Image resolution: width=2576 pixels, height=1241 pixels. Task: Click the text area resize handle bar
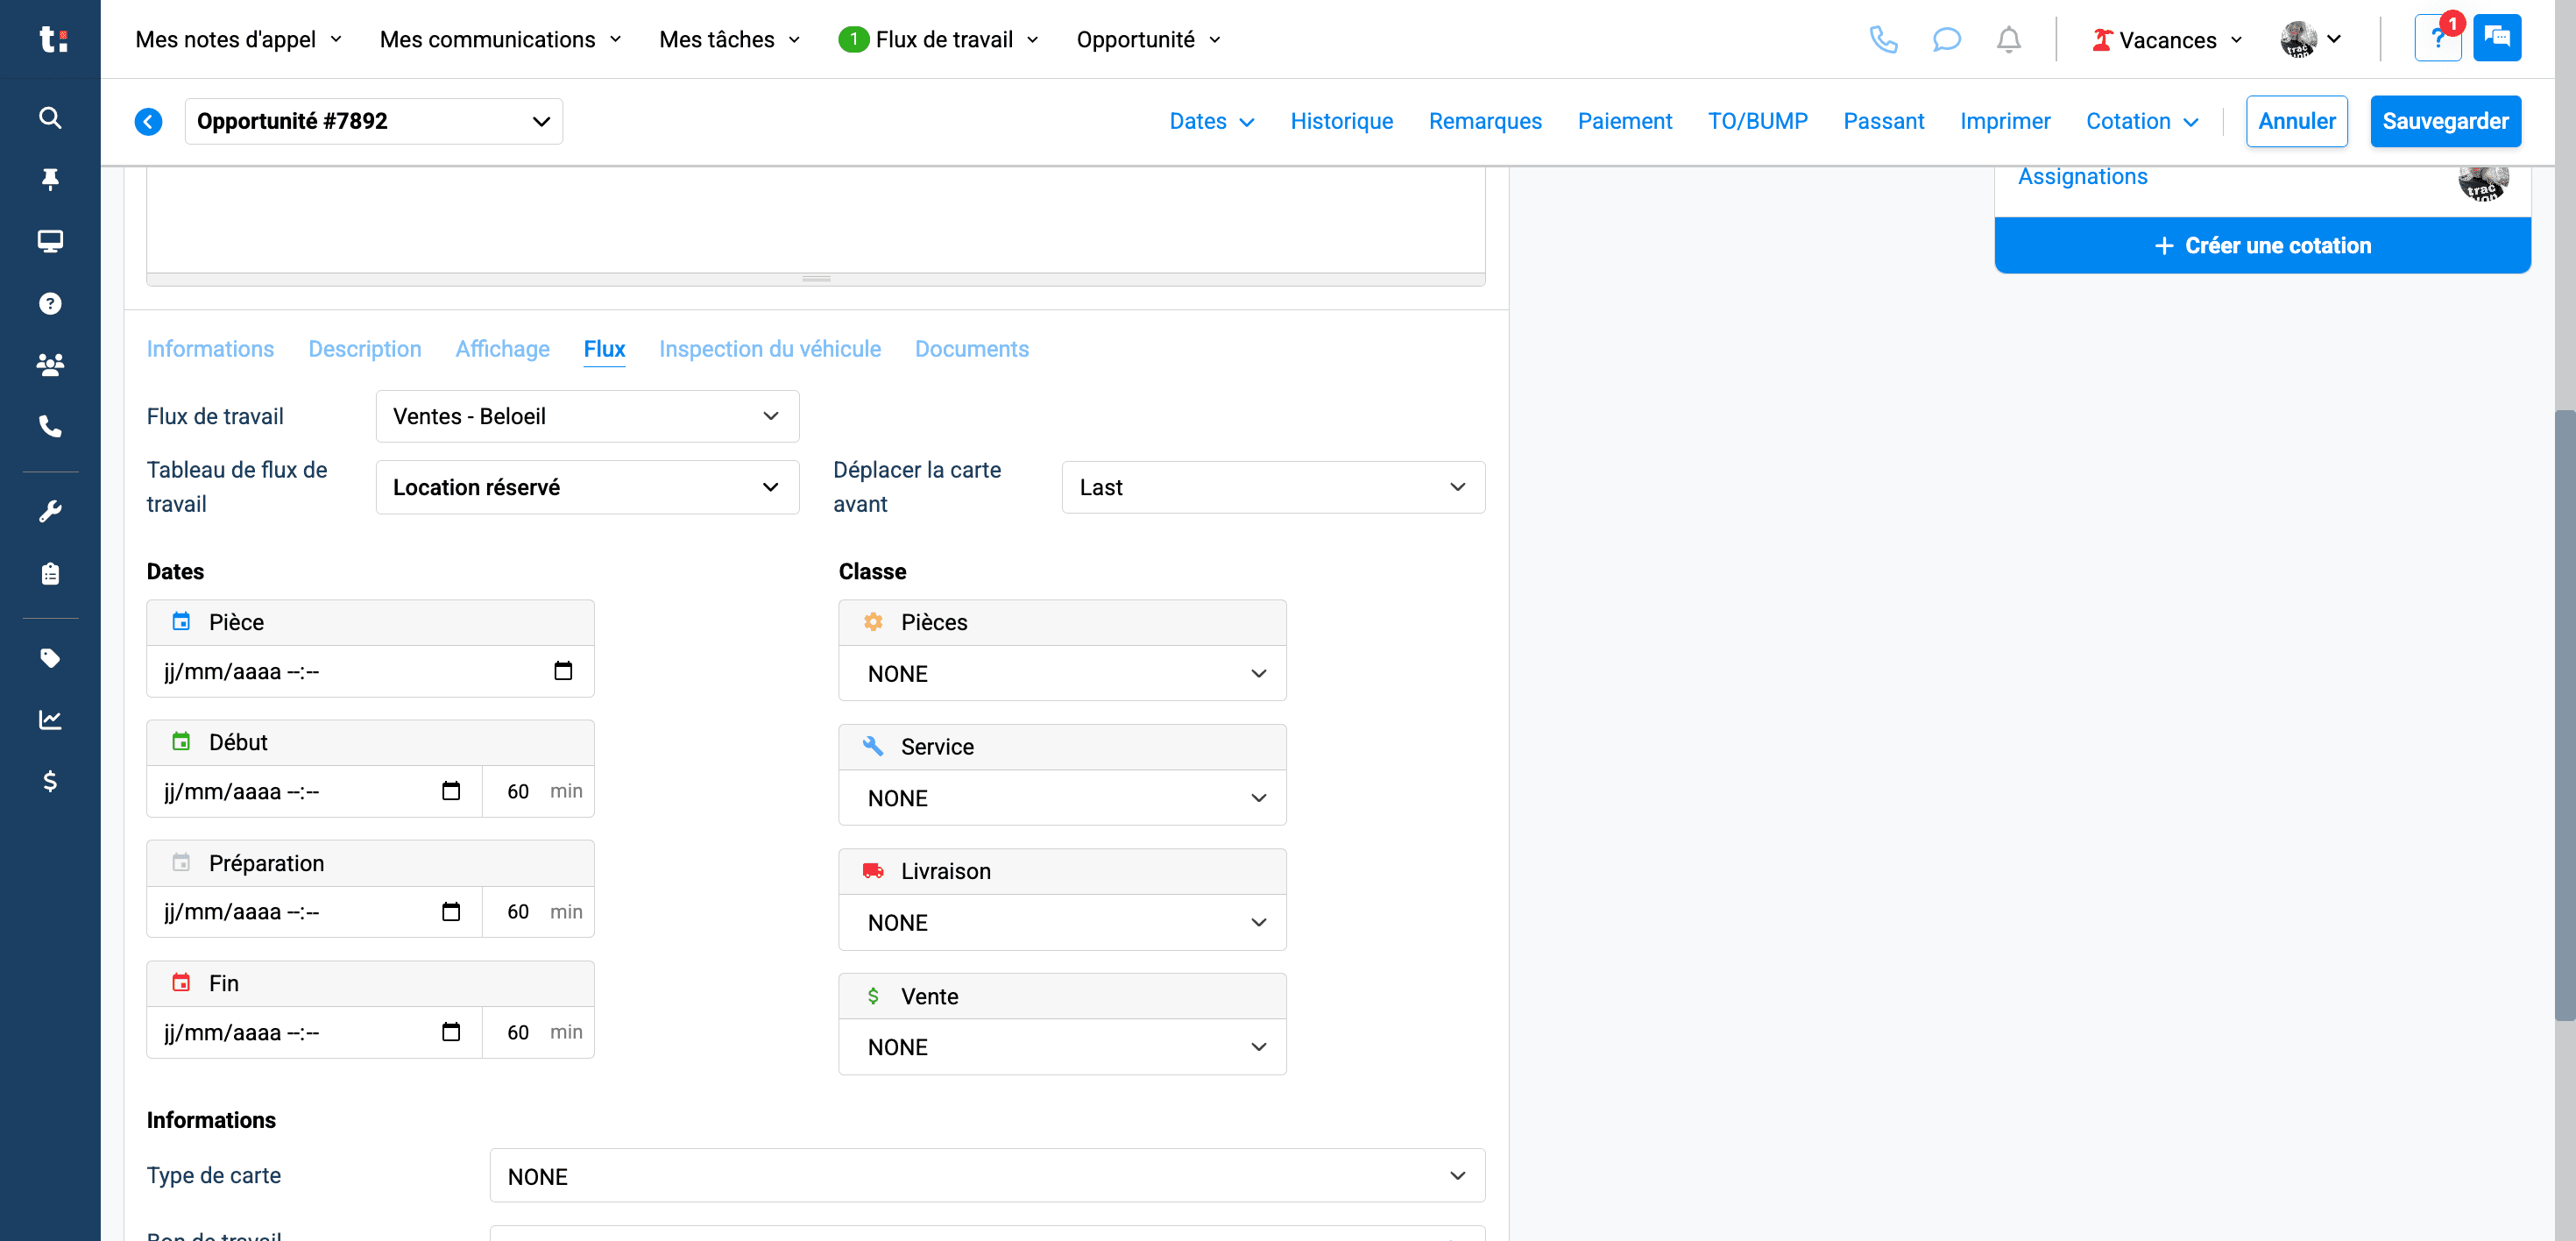816,279
